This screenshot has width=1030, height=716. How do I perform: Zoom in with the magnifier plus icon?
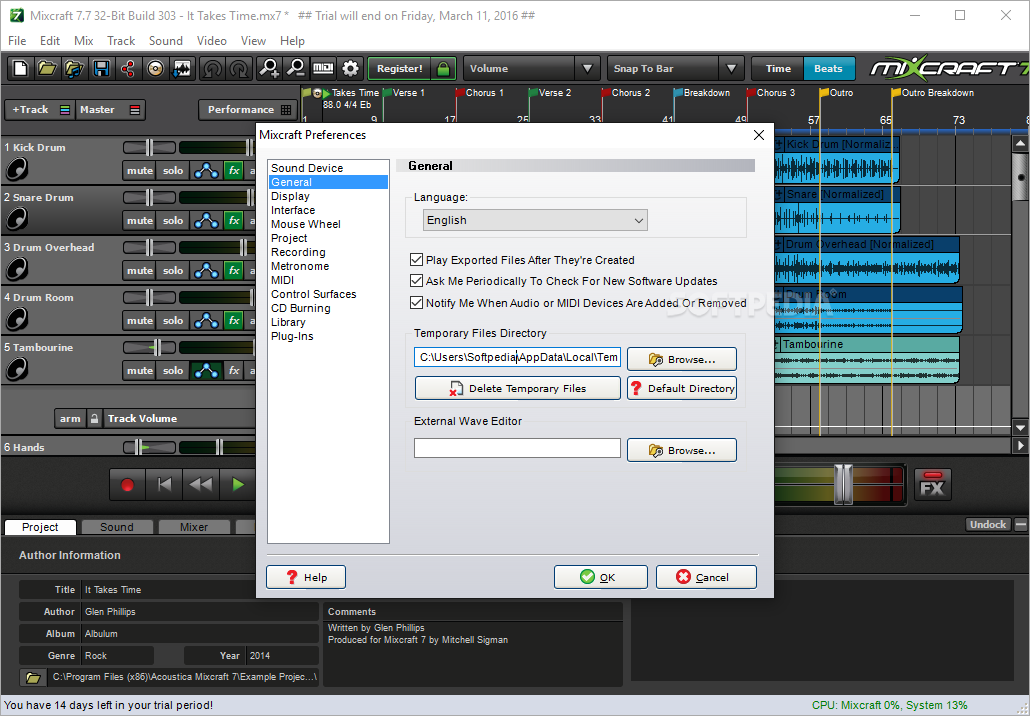pyautogui.click(x=269, y=68)
